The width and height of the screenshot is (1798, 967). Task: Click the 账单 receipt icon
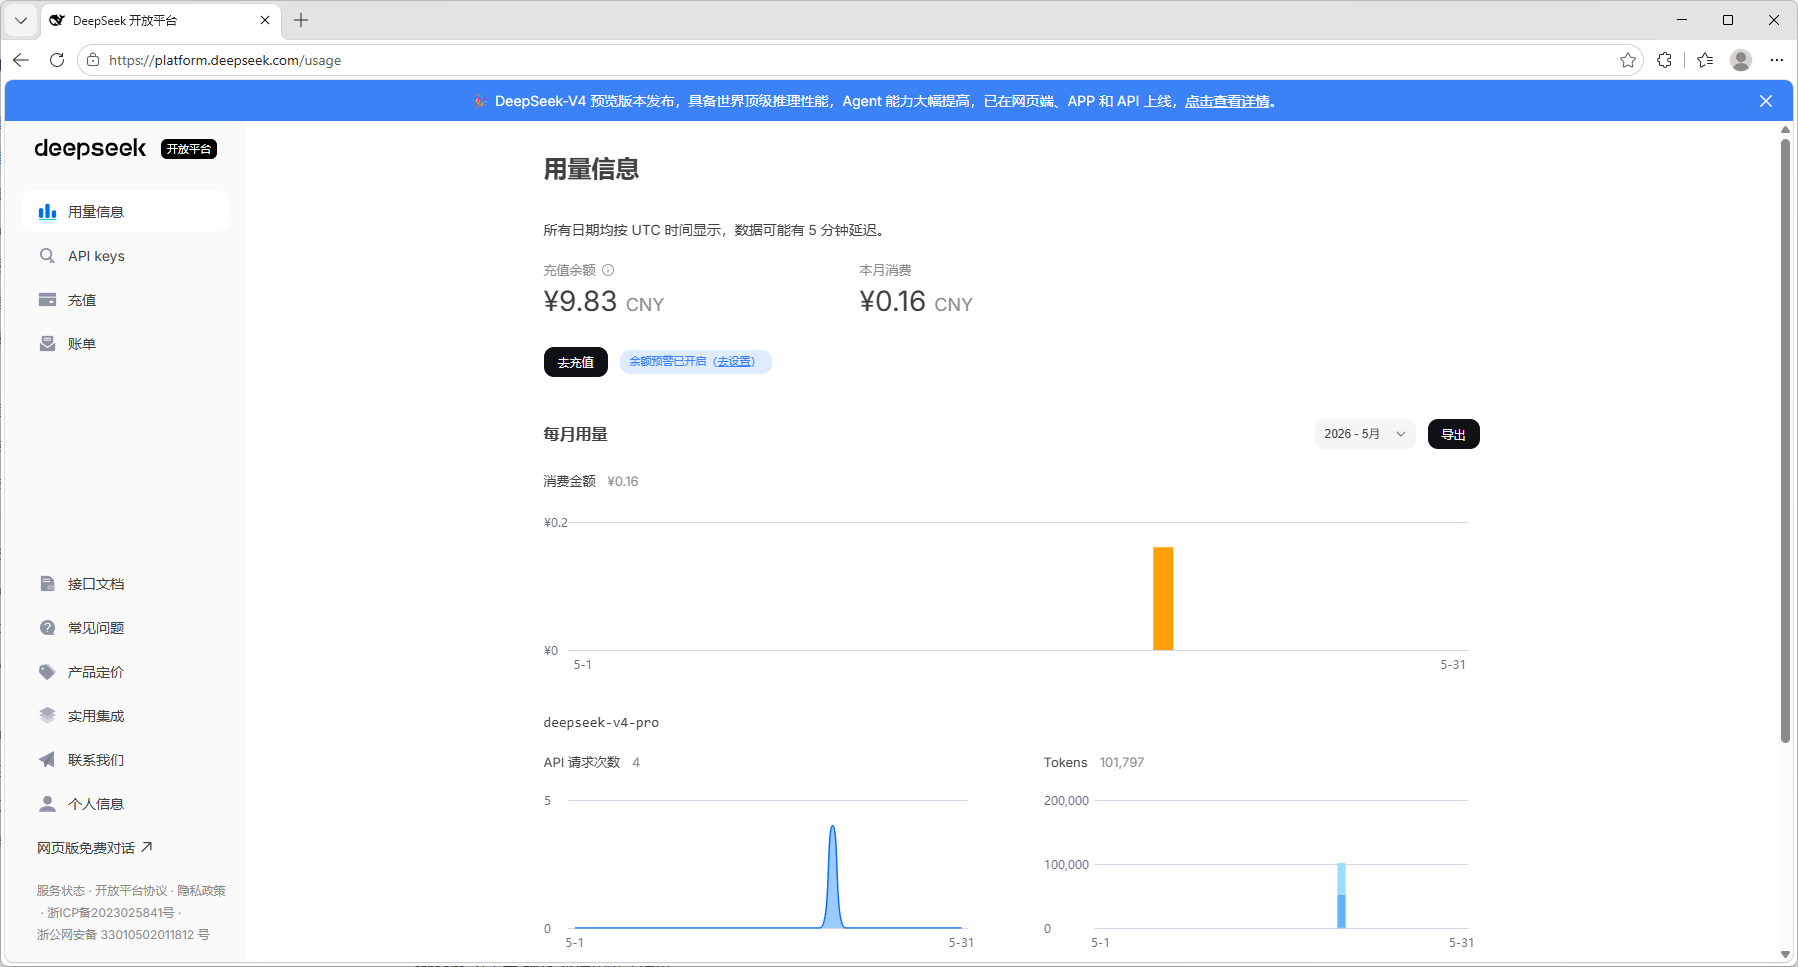coord(47,344)
